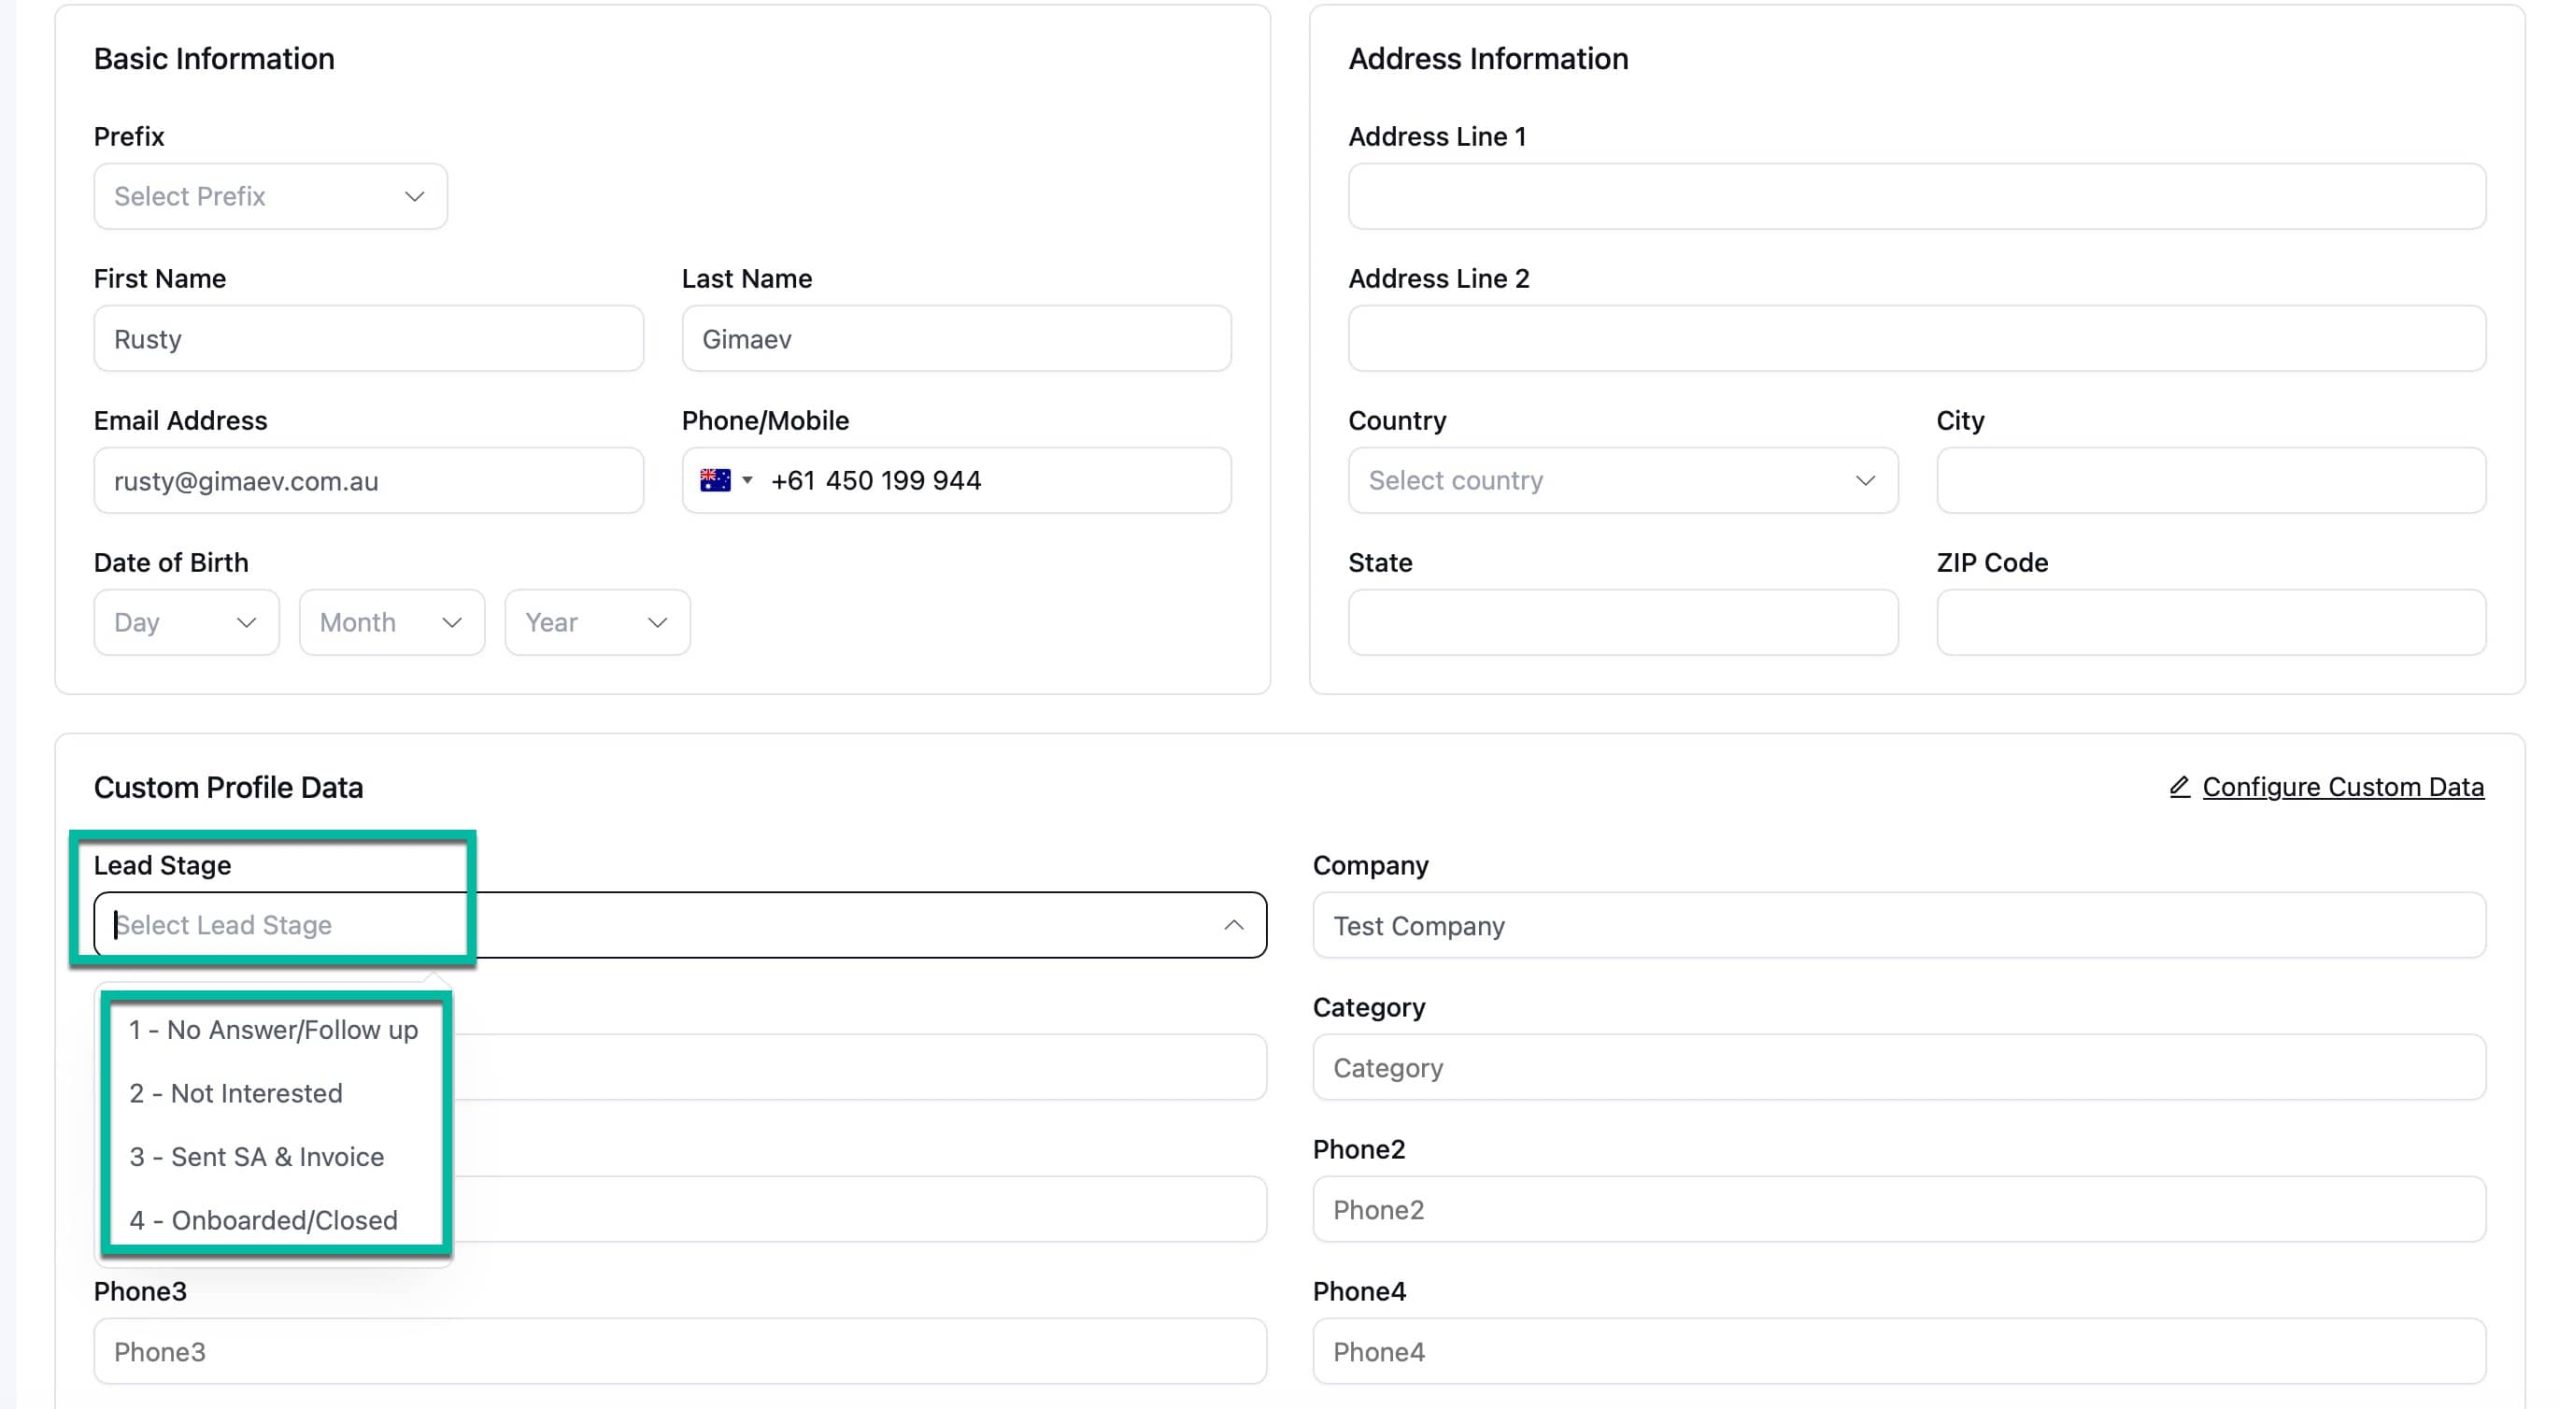
Task: Open the Select country dropdown
Action: (1623, 480)
